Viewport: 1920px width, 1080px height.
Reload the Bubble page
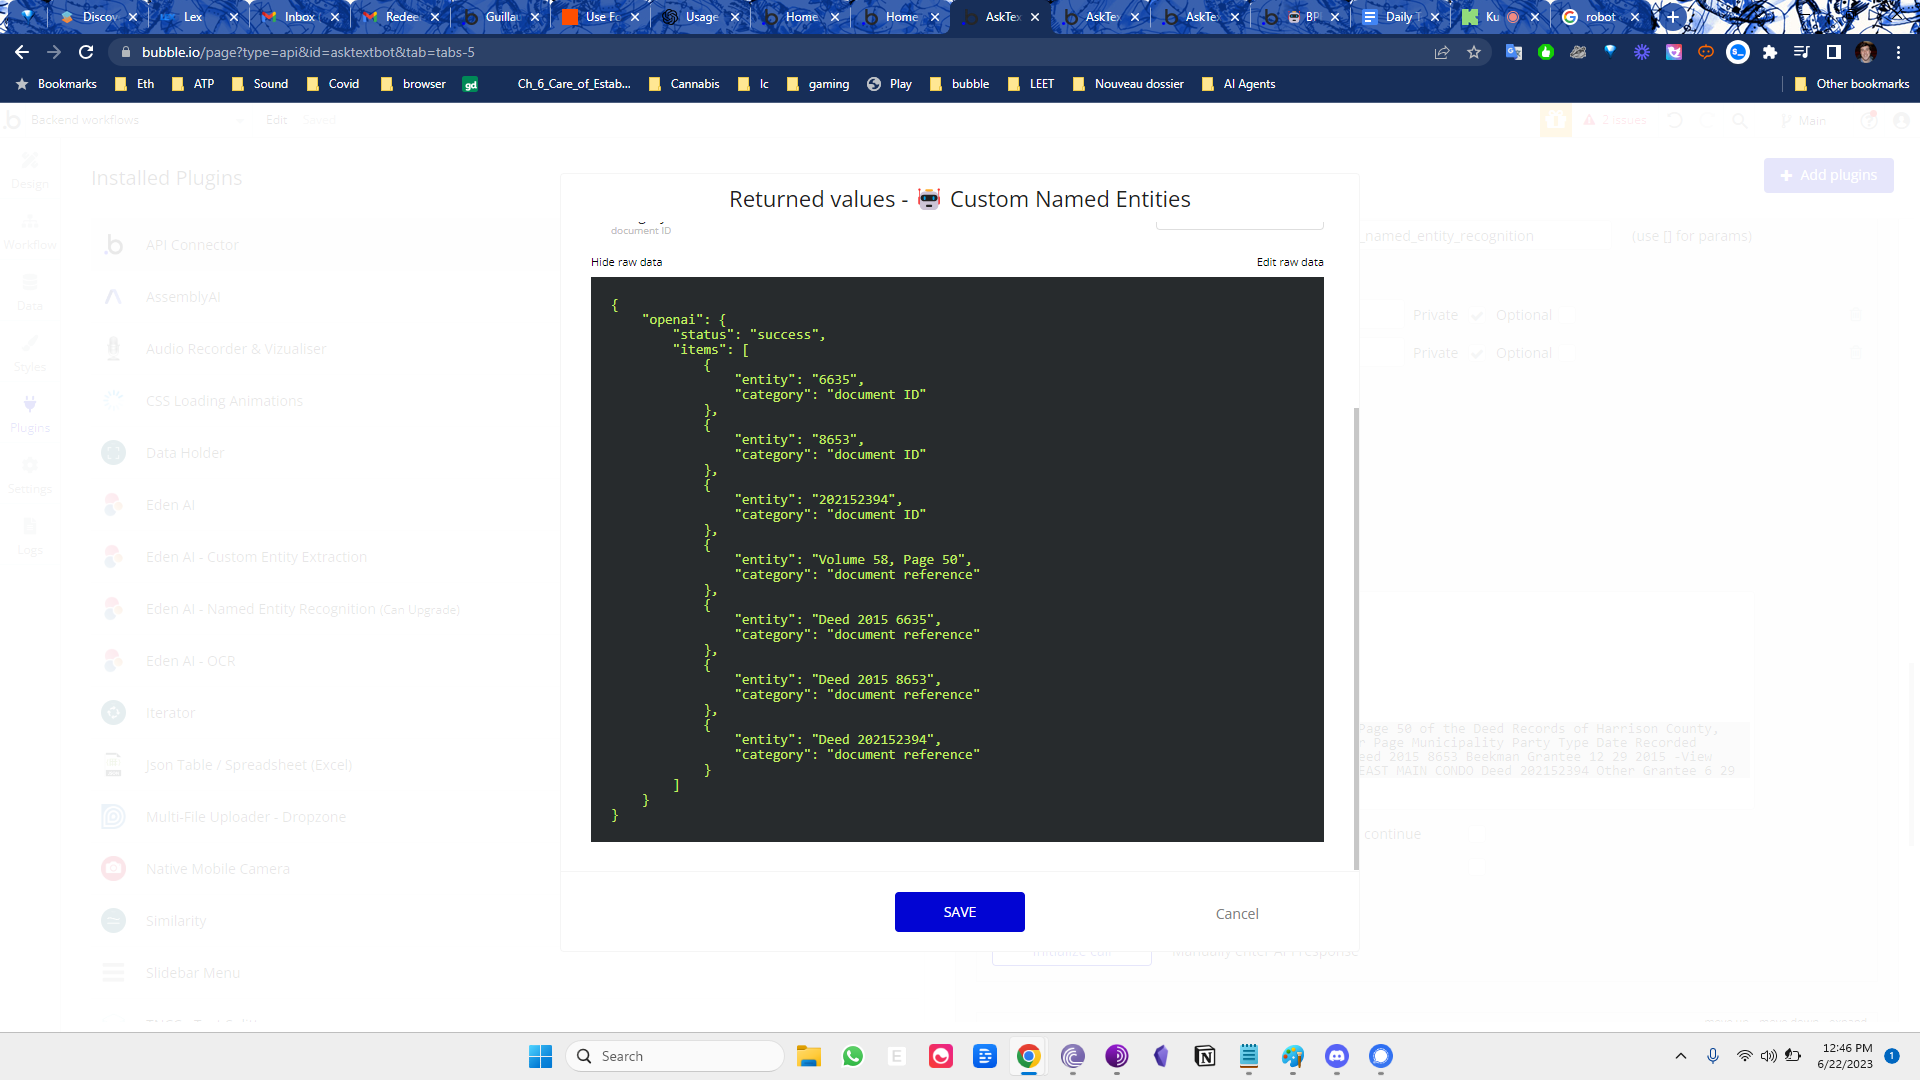point(86,52)
